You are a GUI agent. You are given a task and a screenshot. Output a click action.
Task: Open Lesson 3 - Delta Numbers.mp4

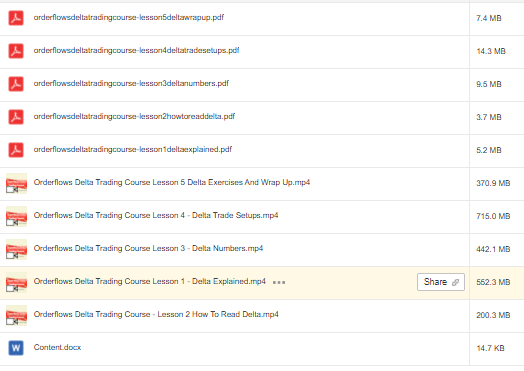[148, 249]
